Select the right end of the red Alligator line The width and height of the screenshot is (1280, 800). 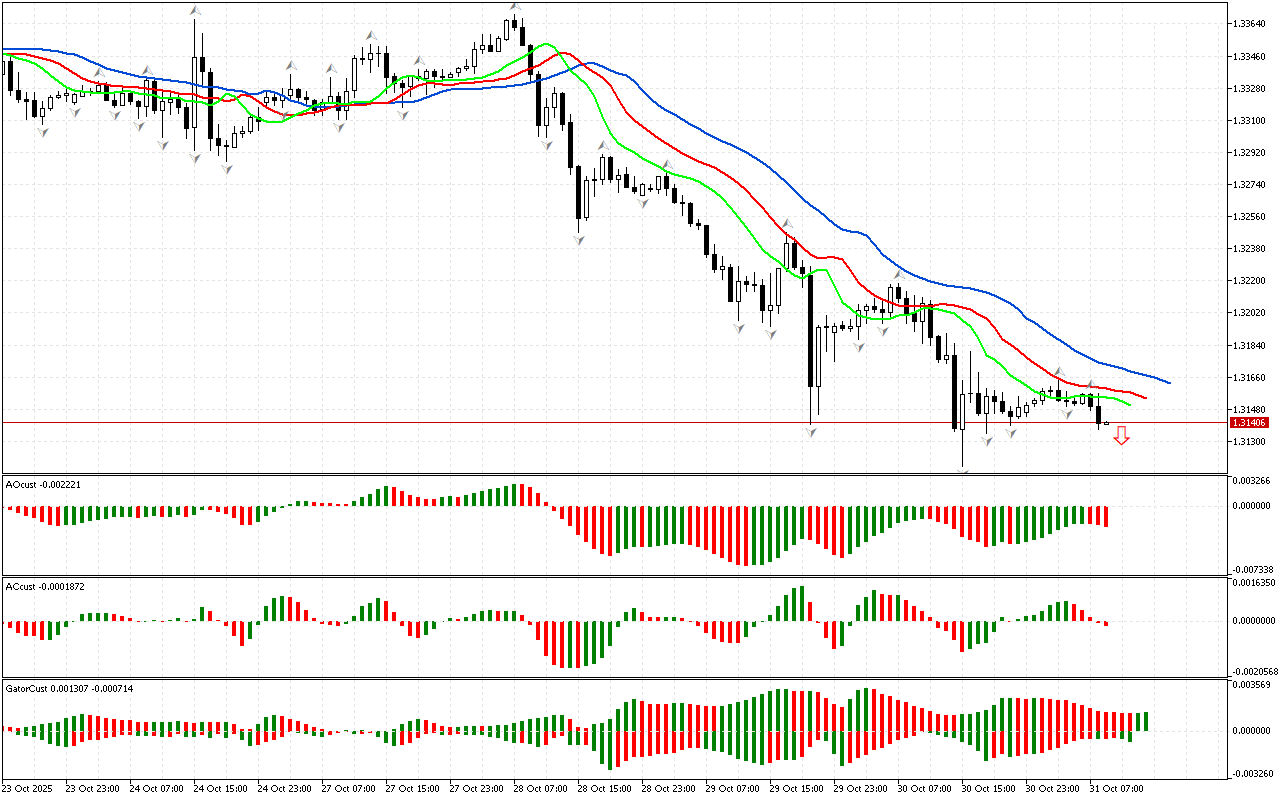pyautogui.click(x=1145, y=398)
